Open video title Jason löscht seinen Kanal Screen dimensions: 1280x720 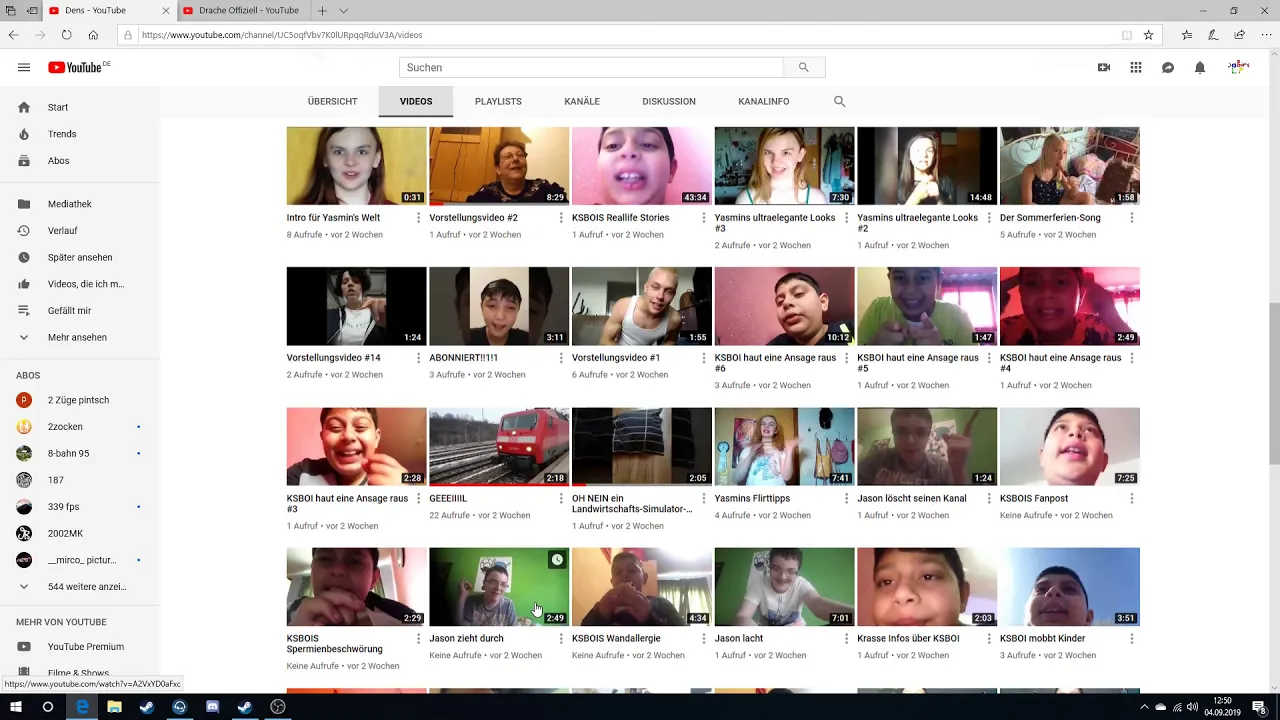[x=912, y=498]
